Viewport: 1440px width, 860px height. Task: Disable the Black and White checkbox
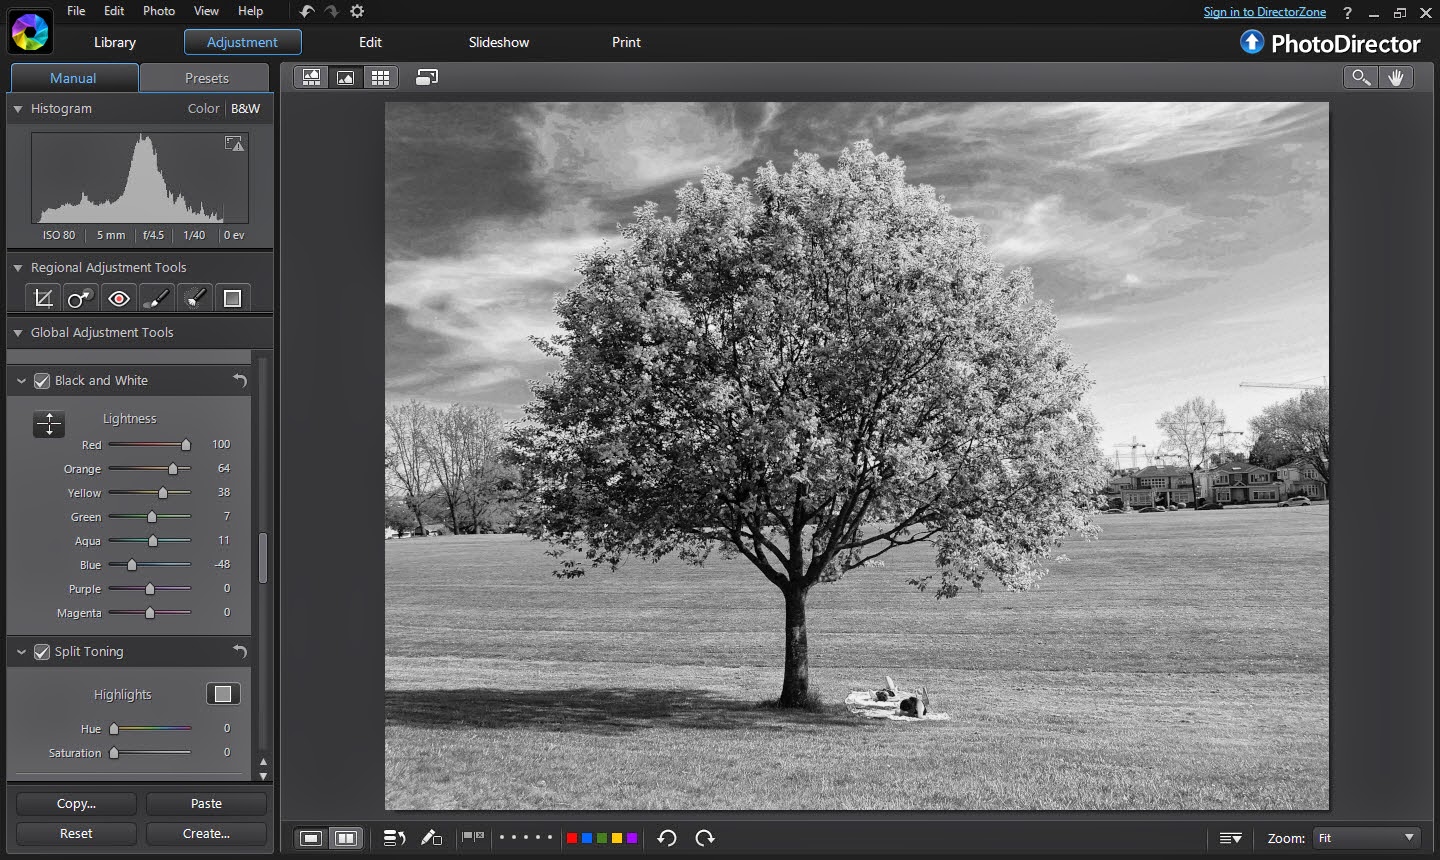tap(42, 381)
